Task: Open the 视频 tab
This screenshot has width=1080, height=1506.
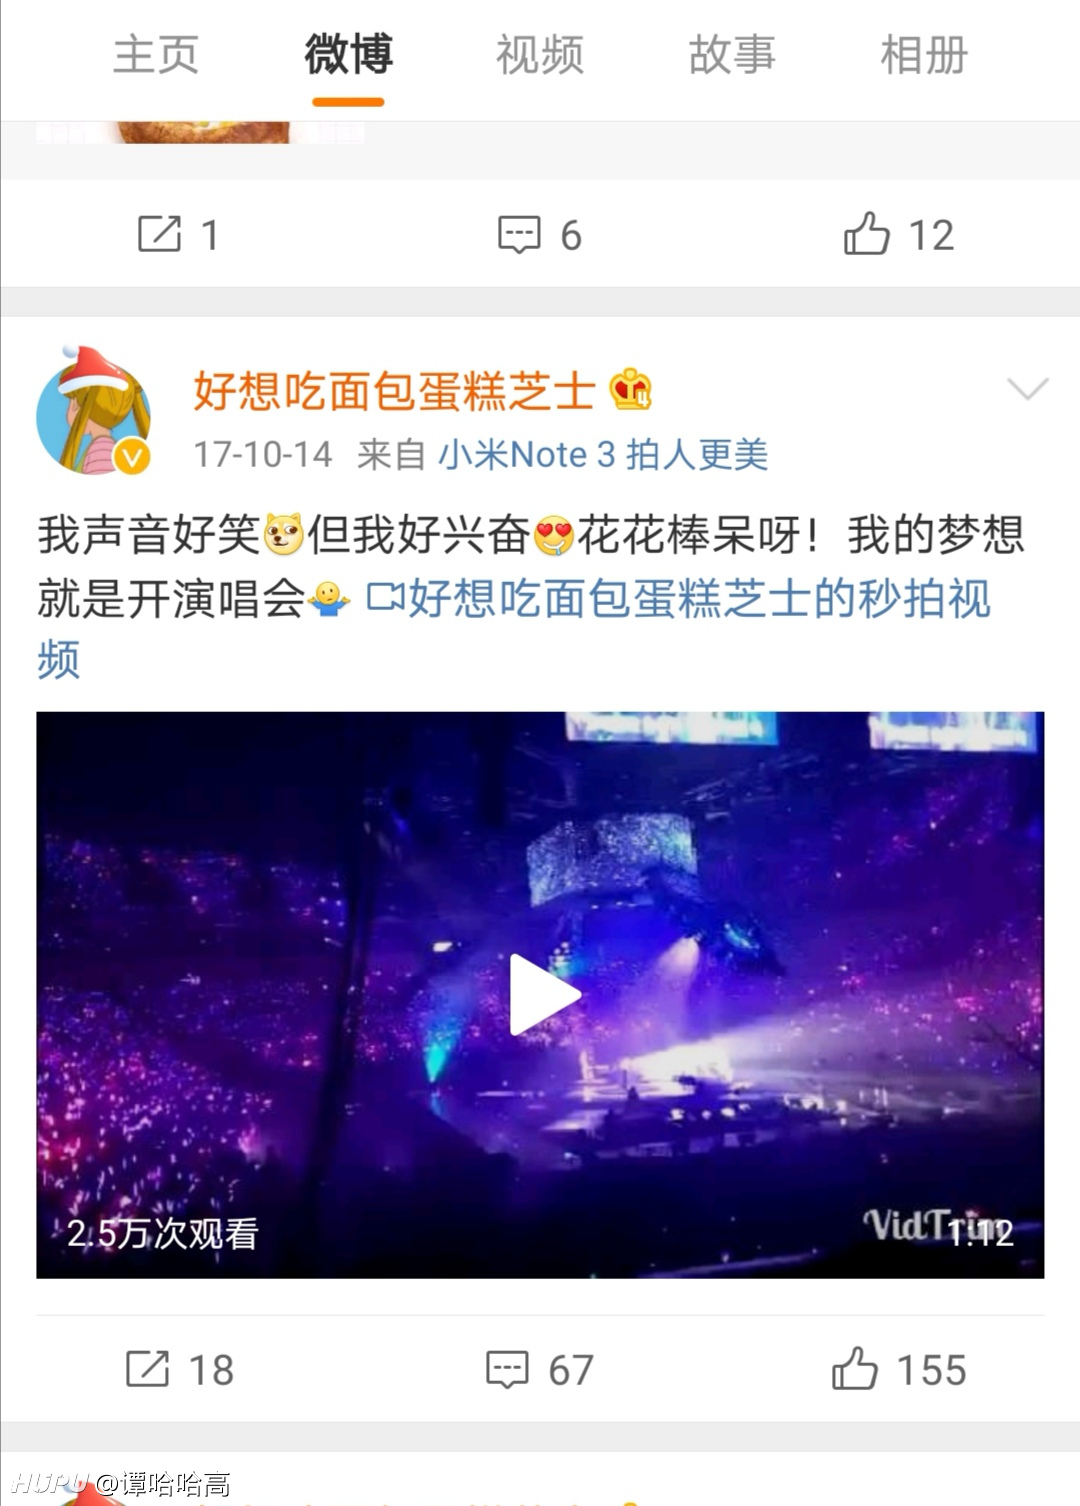Action: pos(540,54)
